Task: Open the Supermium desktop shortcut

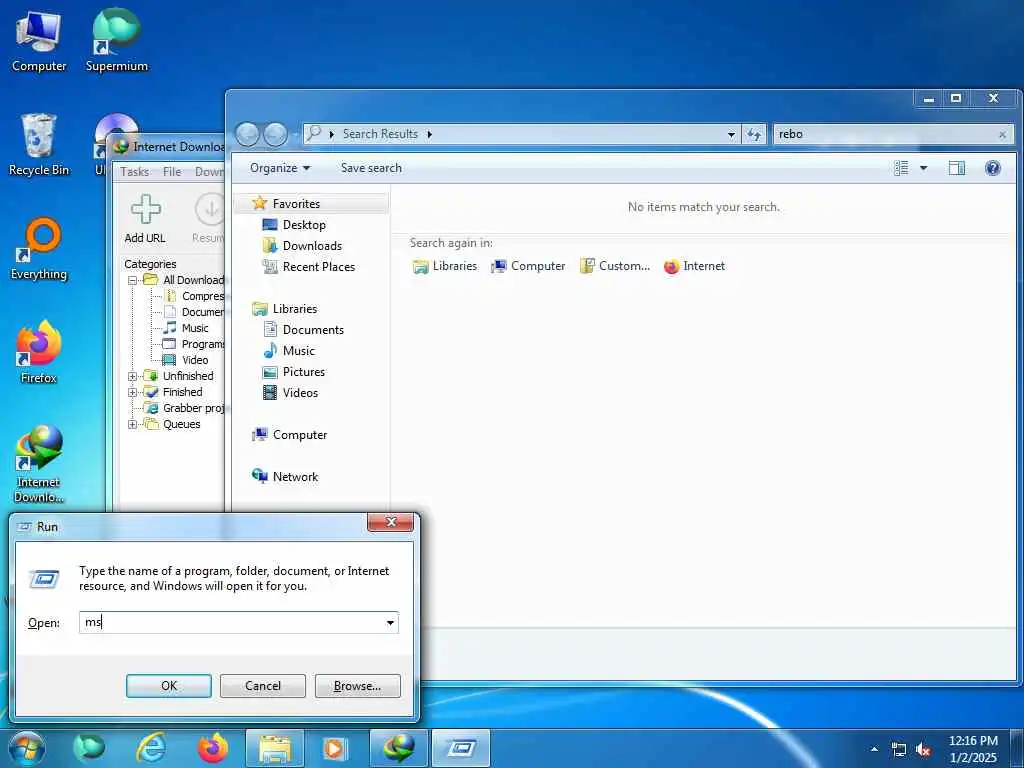Action: (x=116, y=40)
